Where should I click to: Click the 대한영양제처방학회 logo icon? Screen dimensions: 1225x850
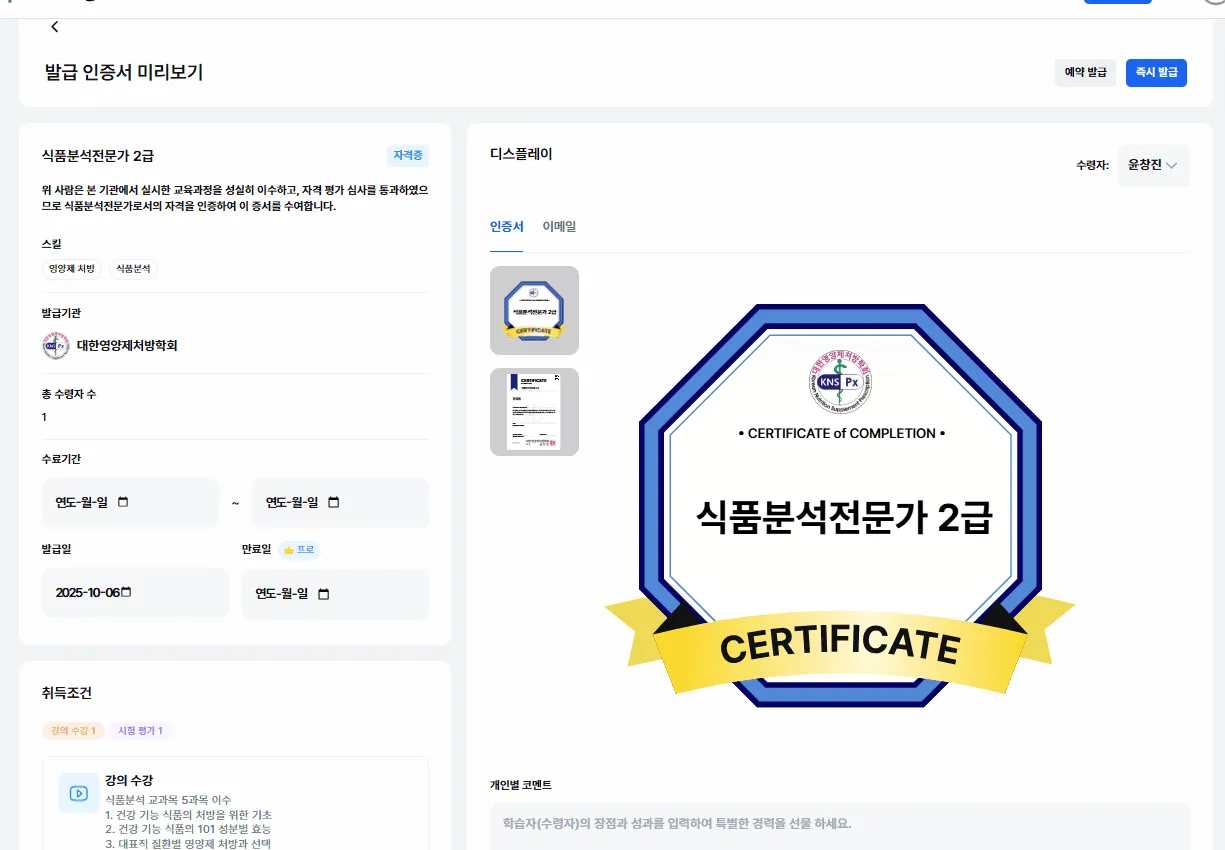coord(56,346)
